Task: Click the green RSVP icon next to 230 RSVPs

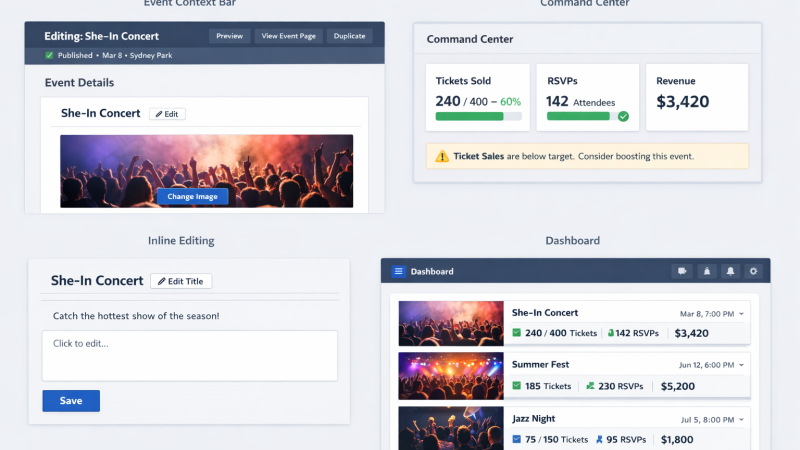Action: (590, 385)
